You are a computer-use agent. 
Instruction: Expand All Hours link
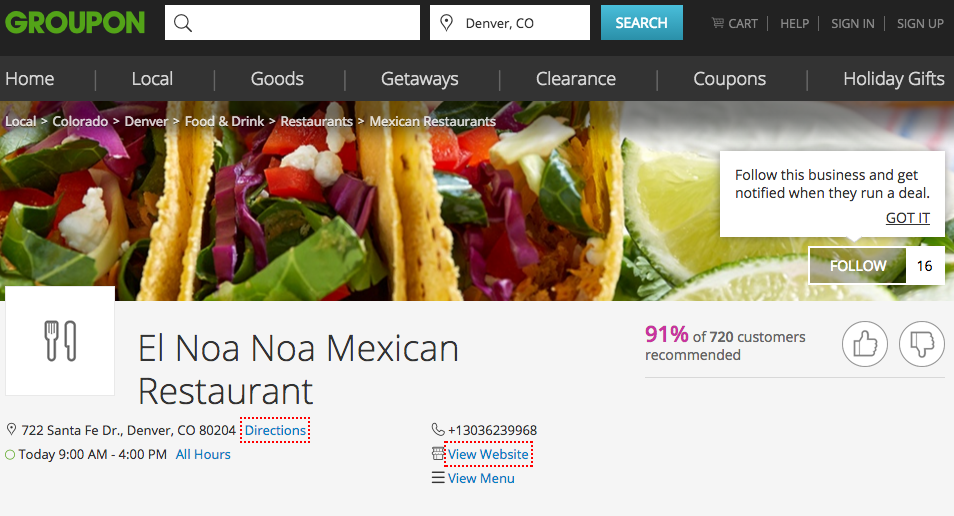[x=203, y=455]
